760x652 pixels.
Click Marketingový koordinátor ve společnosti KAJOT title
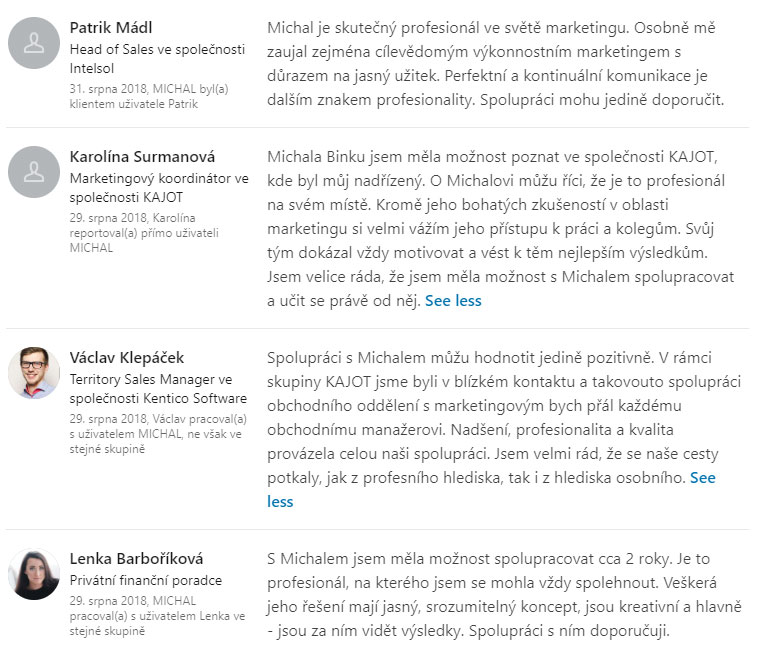[159, 188]
